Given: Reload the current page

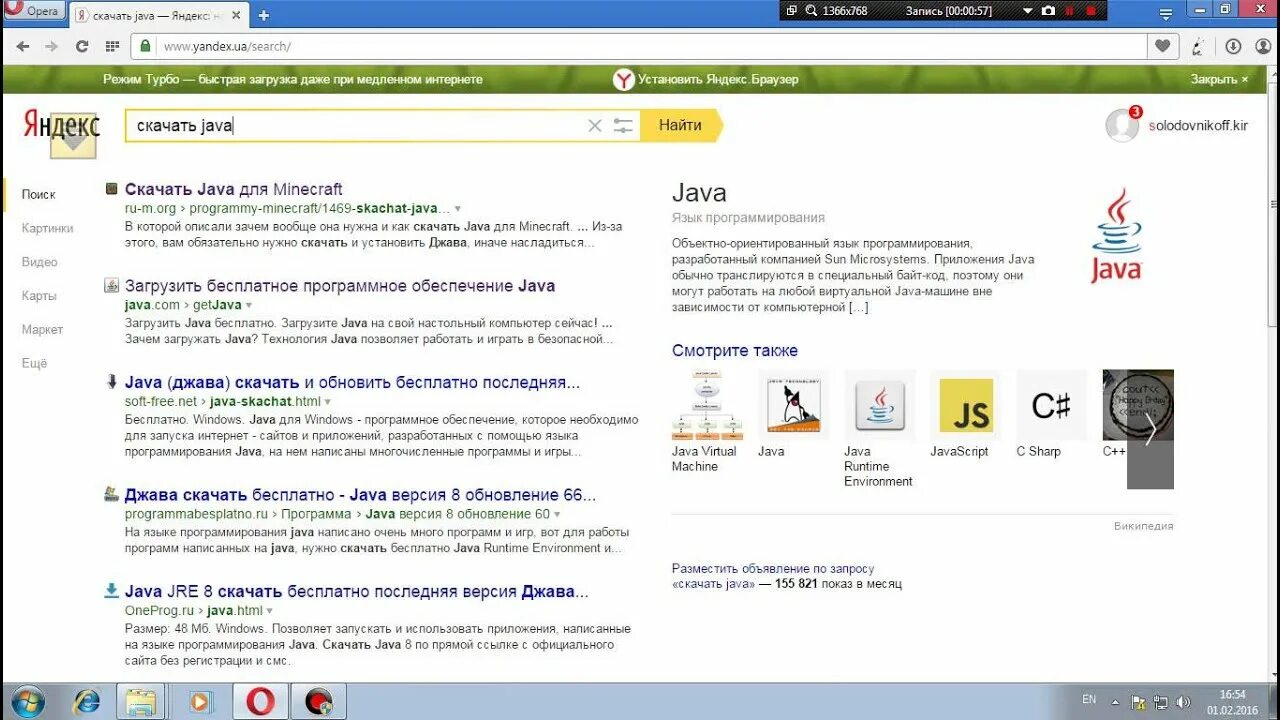Looking at the screenshot, I should click(82, 46).
